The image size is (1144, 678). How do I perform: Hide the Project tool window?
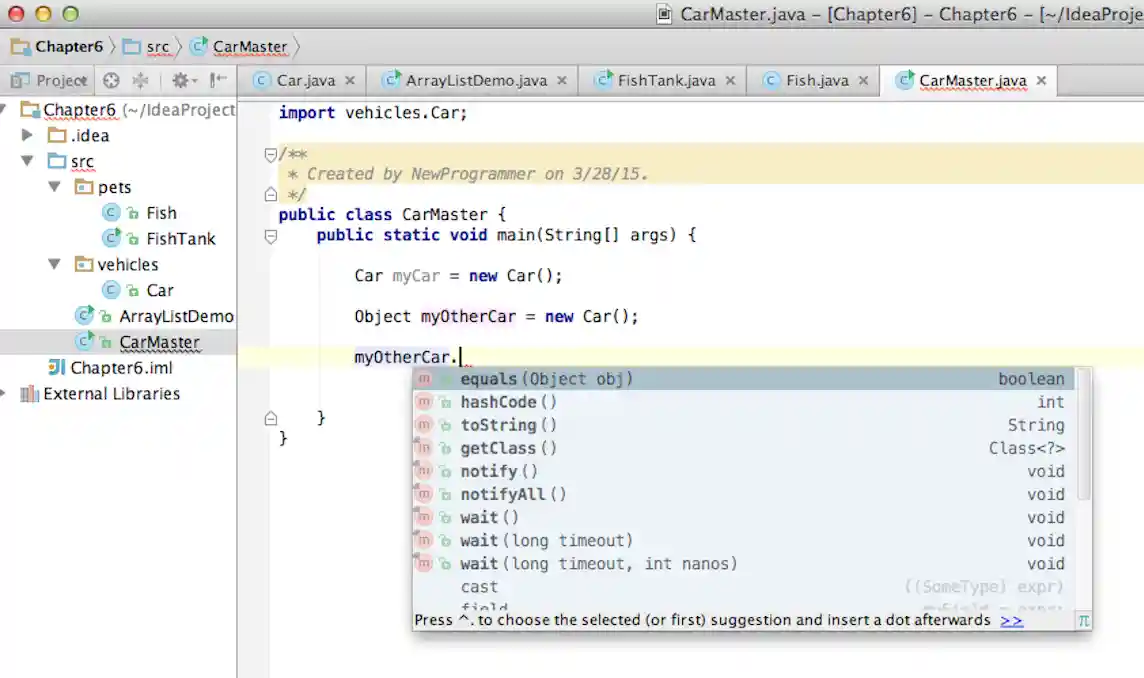(x=219, y=81)
